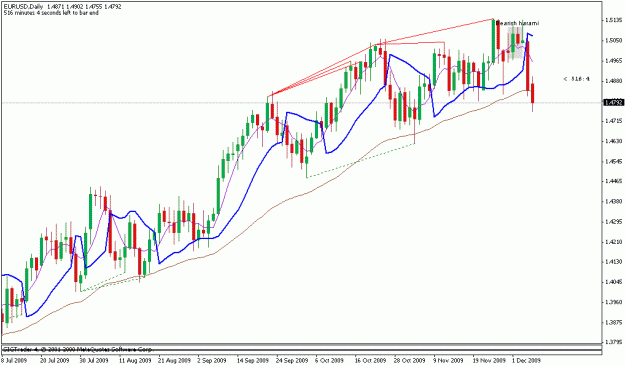Click the 1.4545 price axis label
Image resolution: width=625 pixels, height=365 pixels.
coord(614,161)
